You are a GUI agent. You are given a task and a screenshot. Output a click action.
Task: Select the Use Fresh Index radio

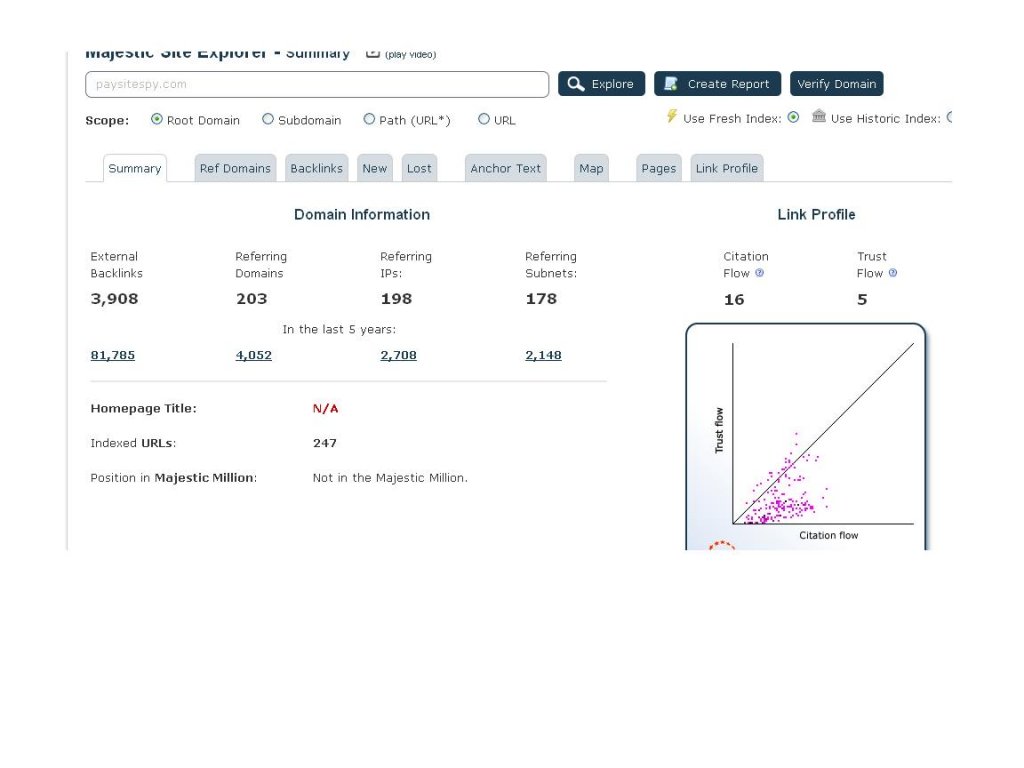[793, 118]
